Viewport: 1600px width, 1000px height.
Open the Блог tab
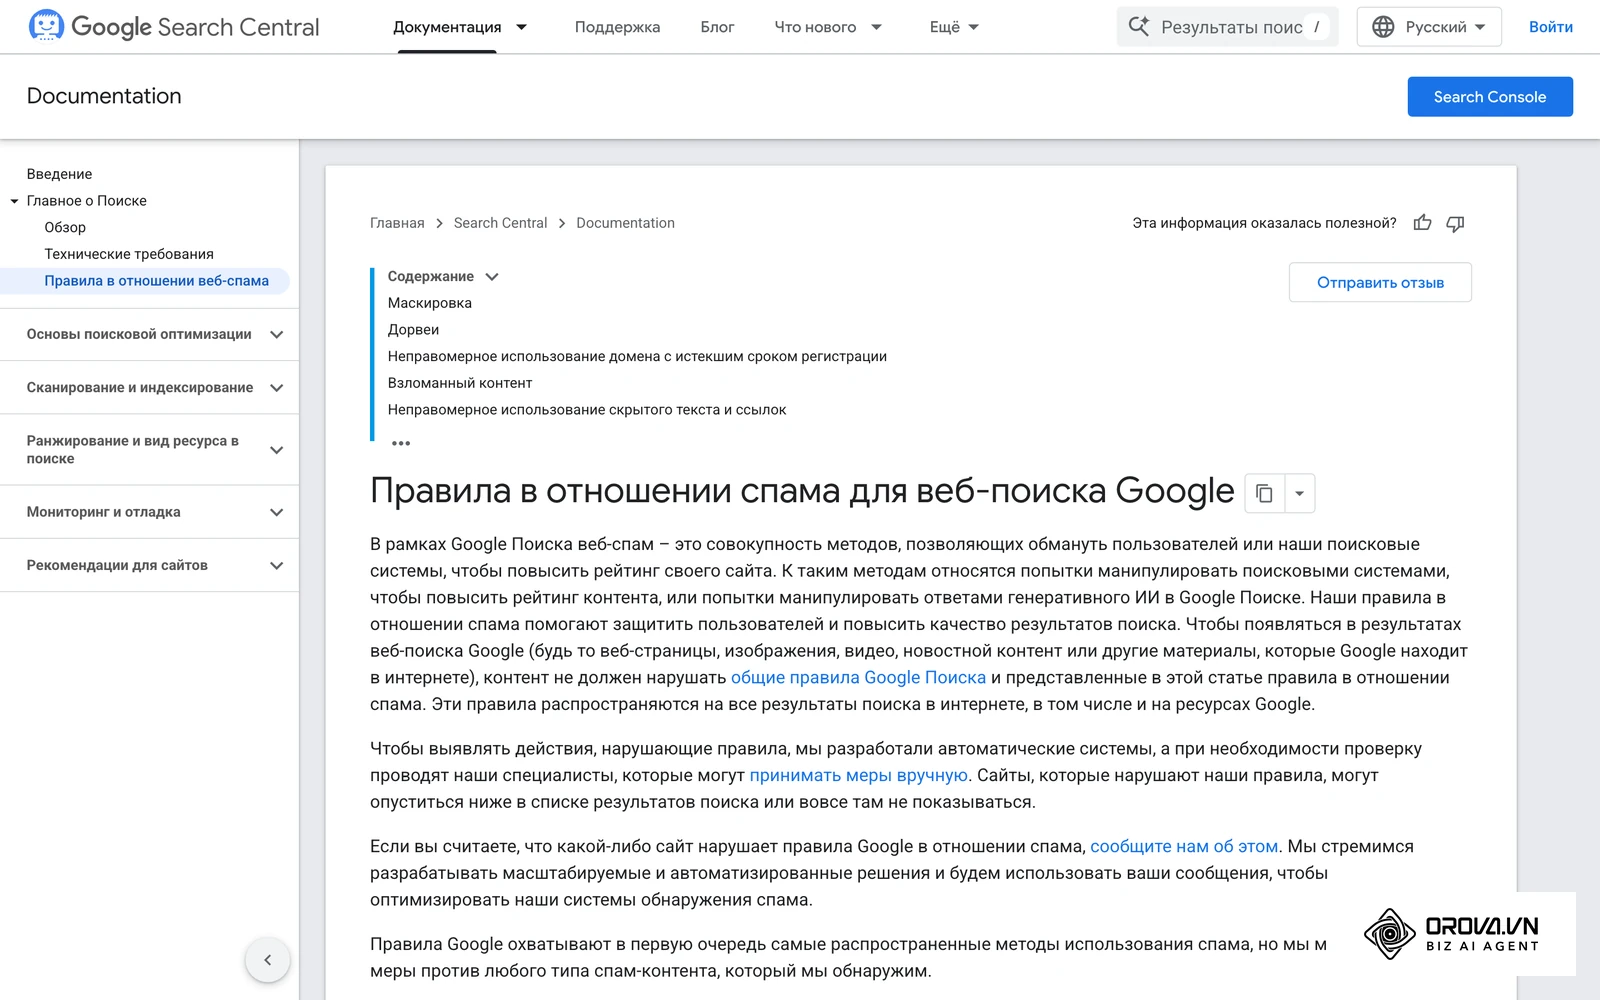pos(717,27)
